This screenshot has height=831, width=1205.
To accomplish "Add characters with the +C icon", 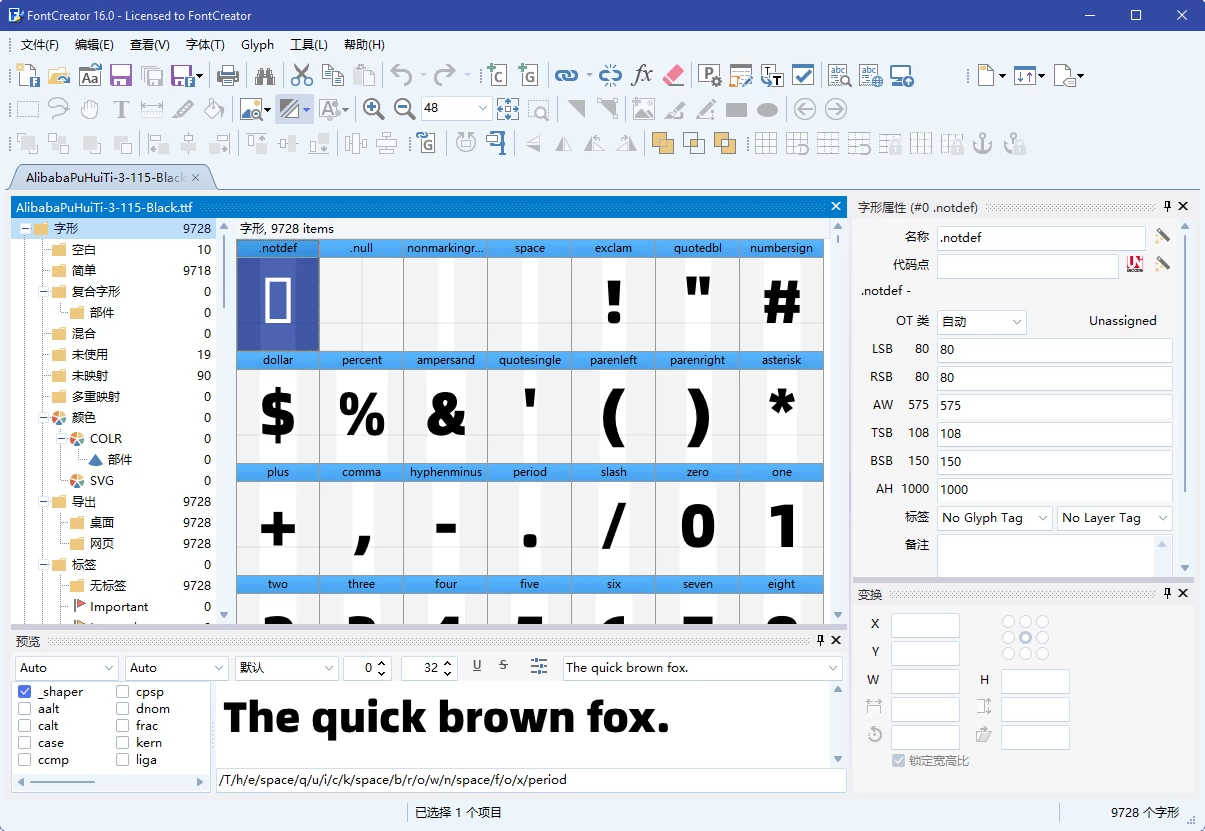I will point(495,75).
